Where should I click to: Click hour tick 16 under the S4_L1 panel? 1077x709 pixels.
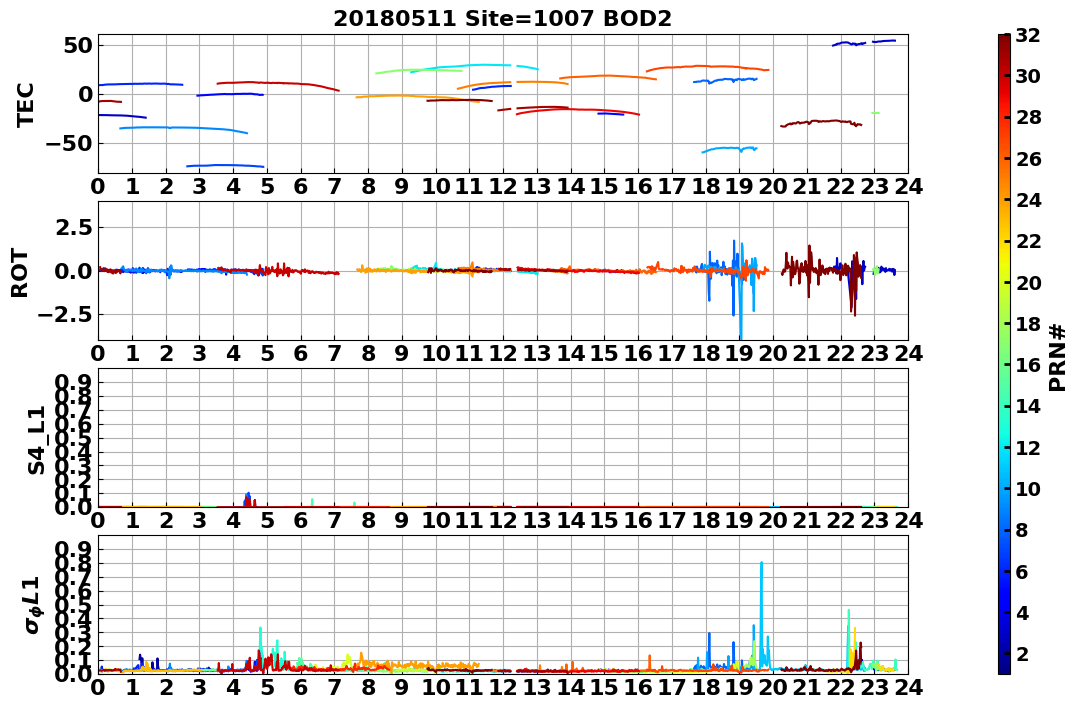pos(638,520)
